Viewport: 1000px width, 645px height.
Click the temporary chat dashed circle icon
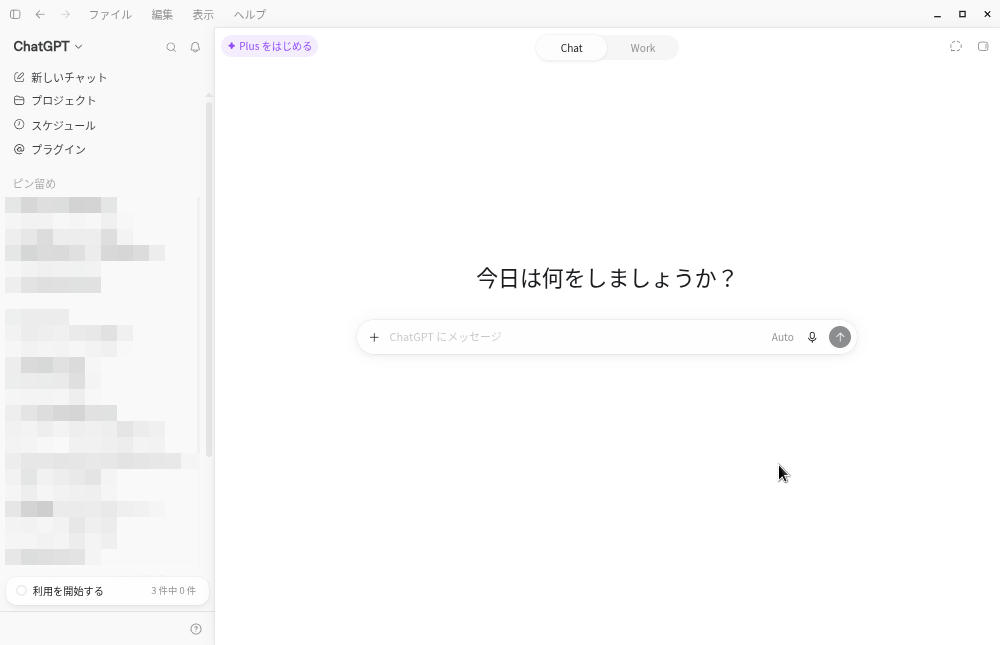pyautogui.click(x=955, y=46)
